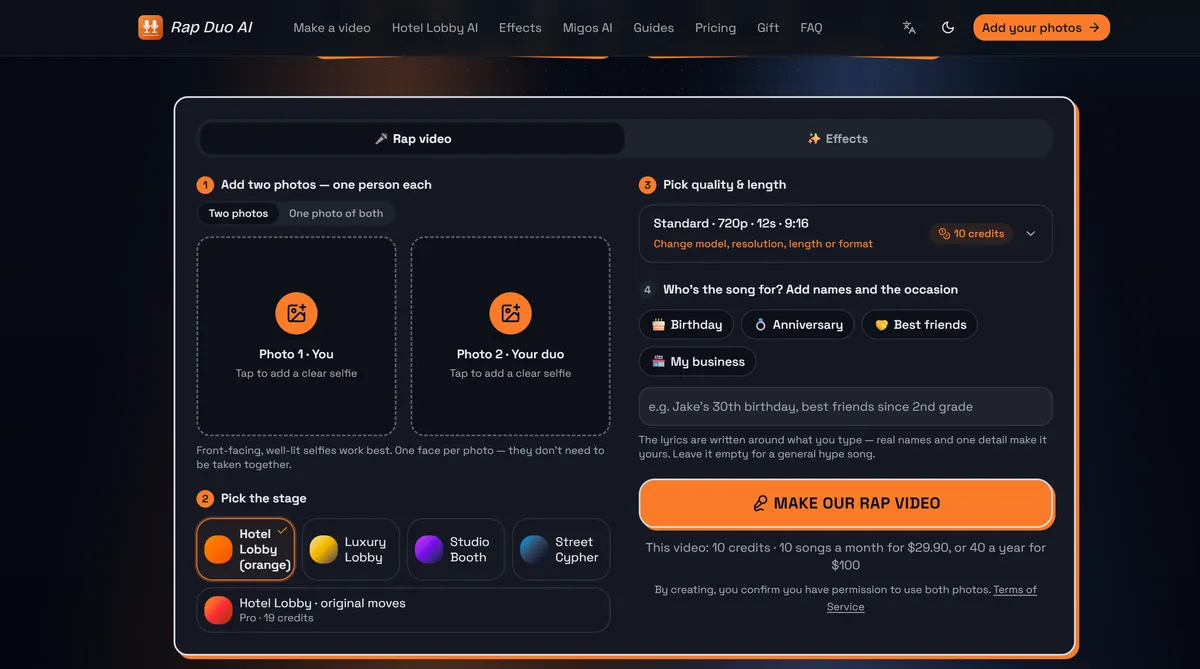This screenshot has height=669, width=1200.
Task: Click the Photo 2 add-image icon
Action: click(x=510, y=313)
